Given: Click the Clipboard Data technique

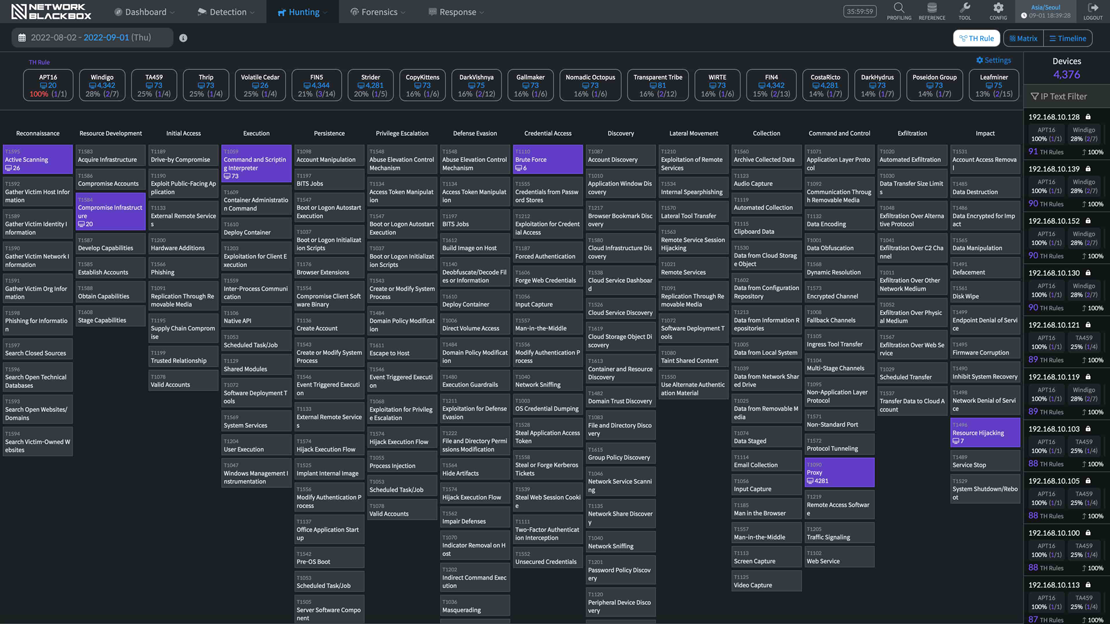Looking at the screenshot, I should tap(766, 228).
